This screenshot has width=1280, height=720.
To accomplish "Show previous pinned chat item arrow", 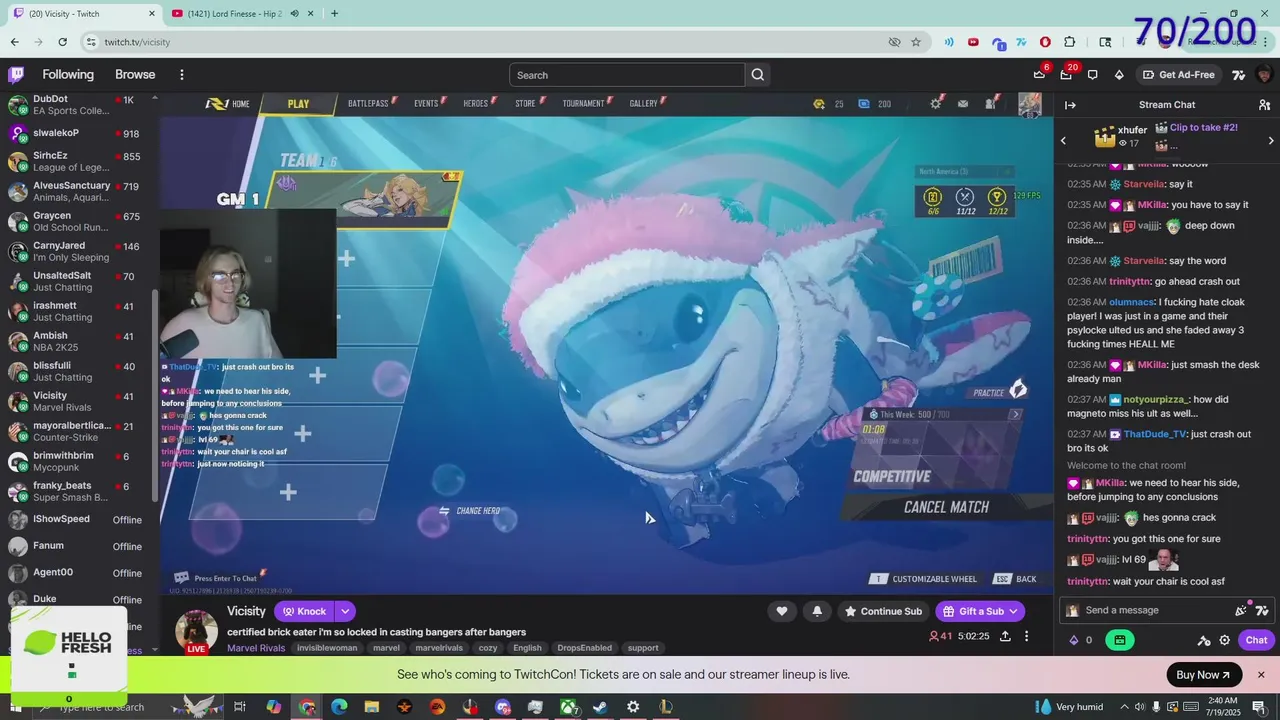I will point(1063,141).
